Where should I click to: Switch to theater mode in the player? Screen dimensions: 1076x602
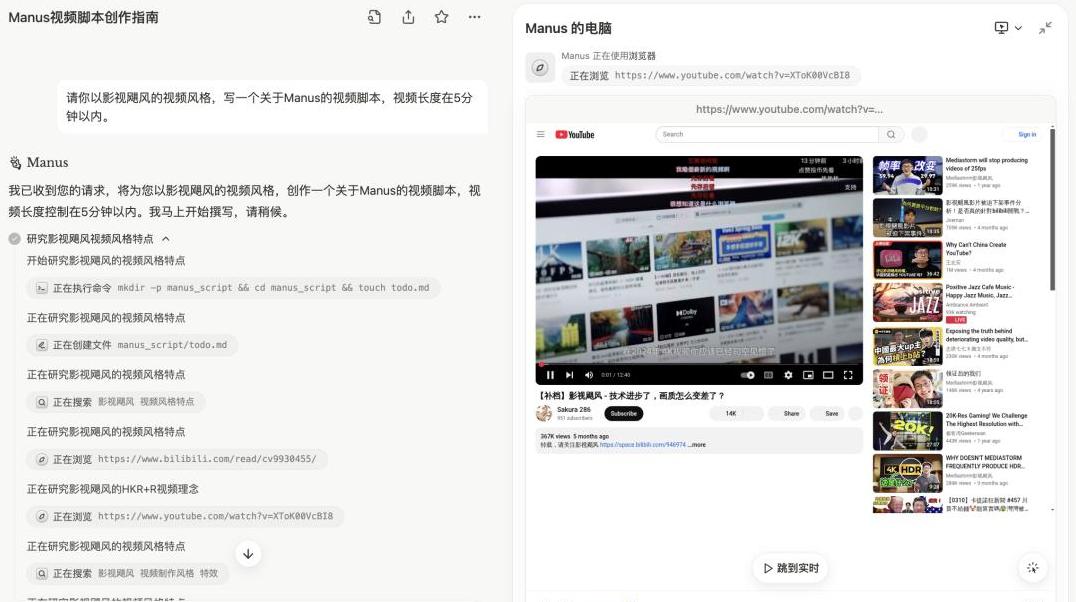(x=828, y=375)
